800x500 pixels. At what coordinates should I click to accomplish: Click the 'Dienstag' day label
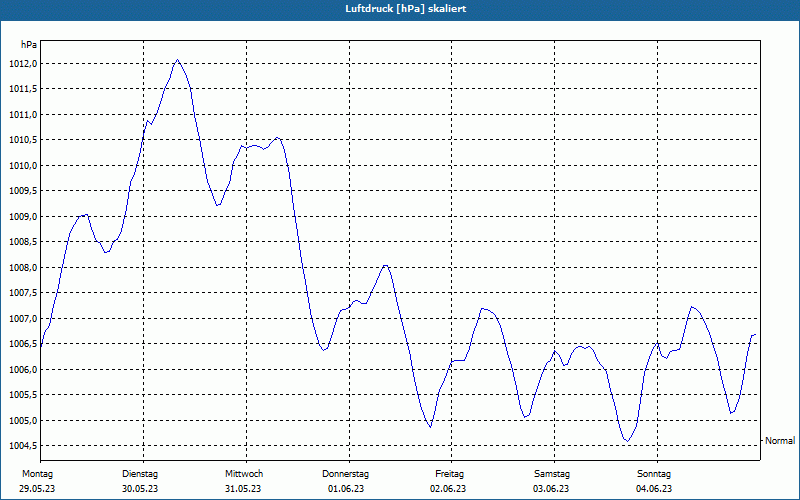coord(140,474)
